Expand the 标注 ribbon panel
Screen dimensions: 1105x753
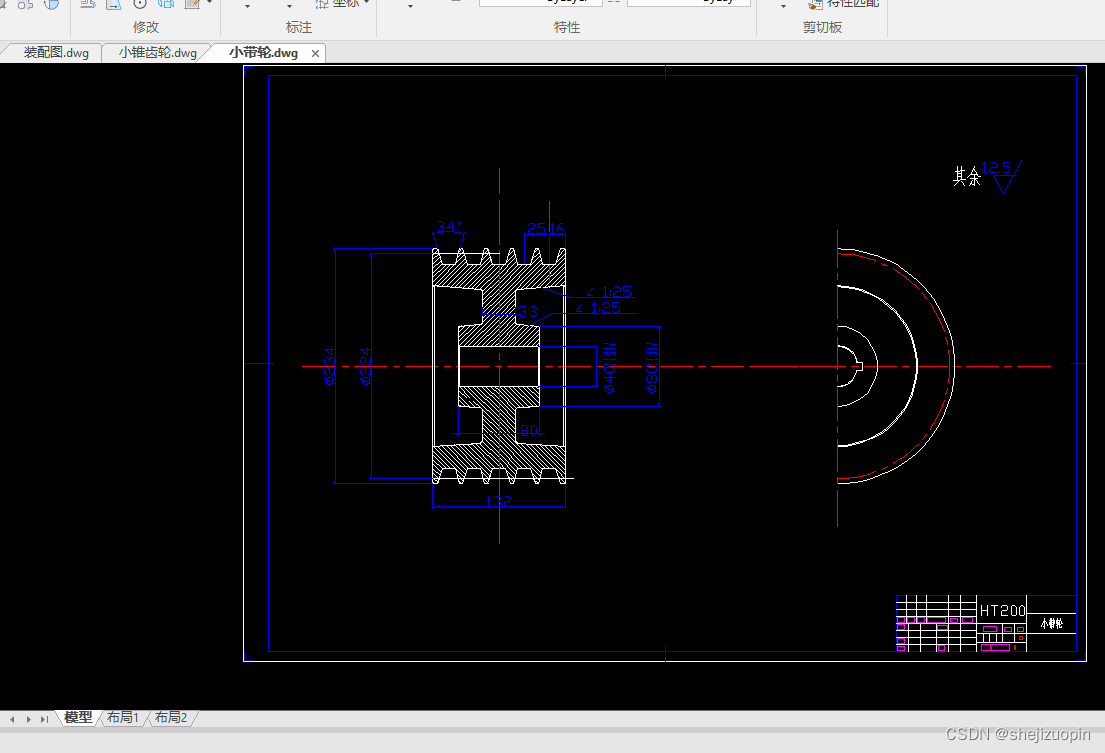point(299,27)
